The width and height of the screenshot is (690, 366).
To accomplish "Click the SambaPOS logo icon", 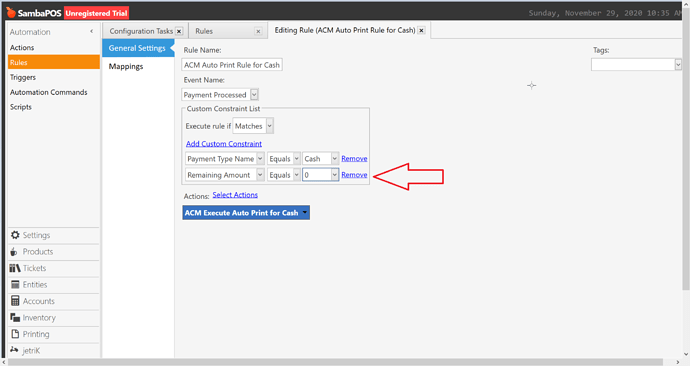I will (x=11, y=12).
